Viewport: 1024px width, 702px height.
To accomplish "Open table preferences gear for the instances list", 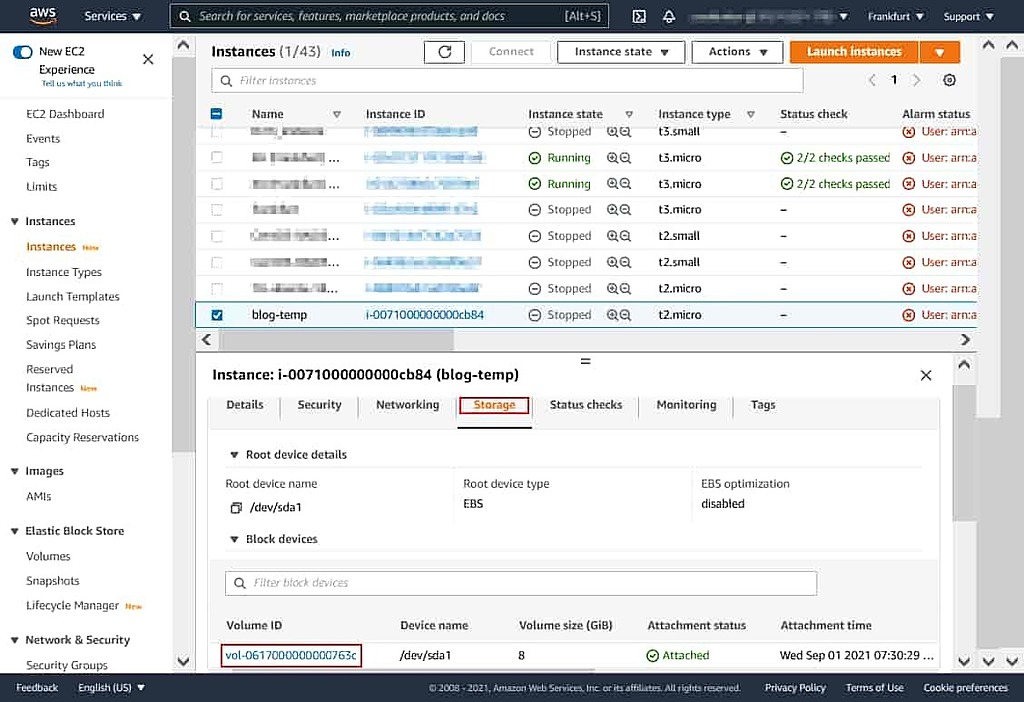I will [948, 80].
